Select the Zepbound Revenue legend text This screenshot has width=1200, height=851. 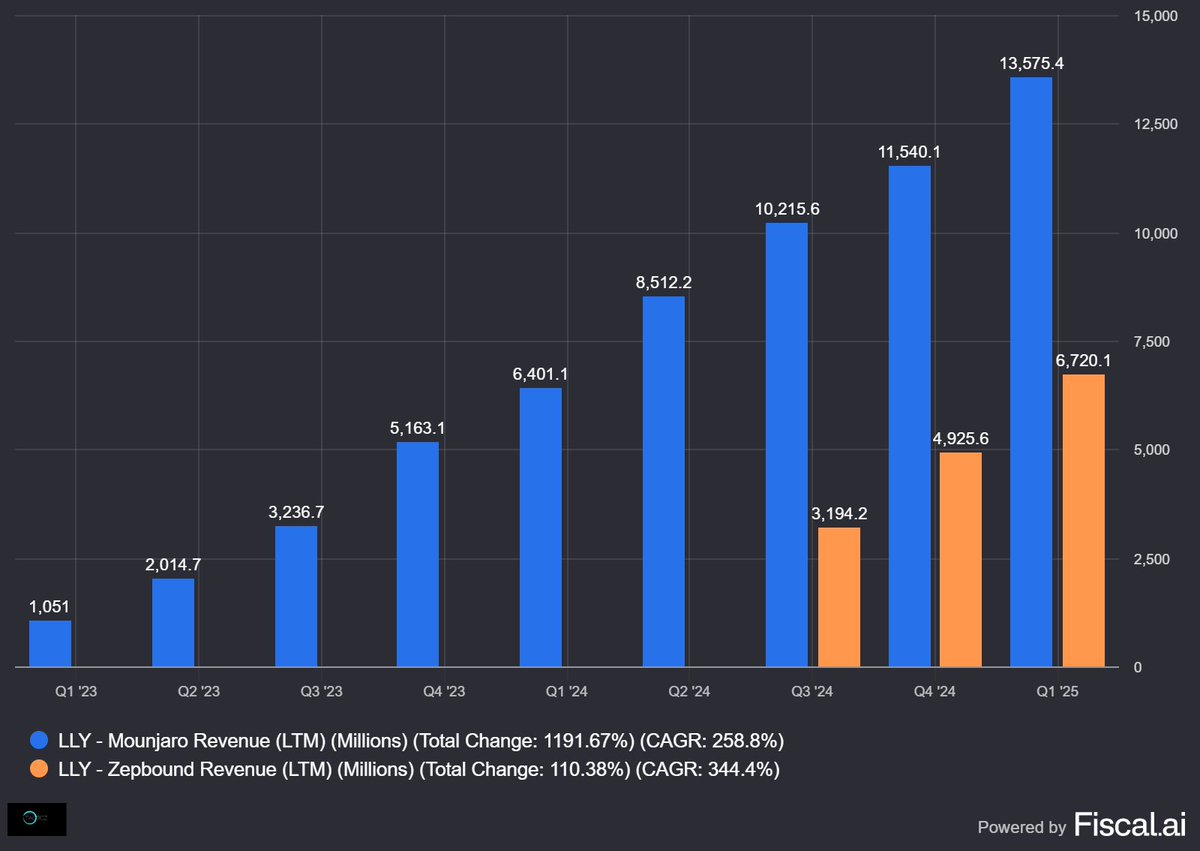pos(419,769)
